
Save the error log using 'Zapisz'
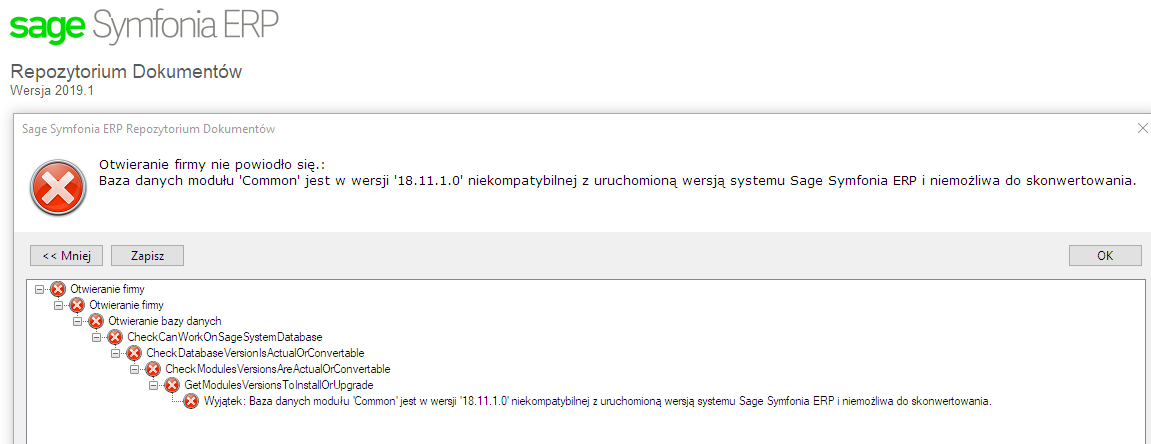coord(147,255)
